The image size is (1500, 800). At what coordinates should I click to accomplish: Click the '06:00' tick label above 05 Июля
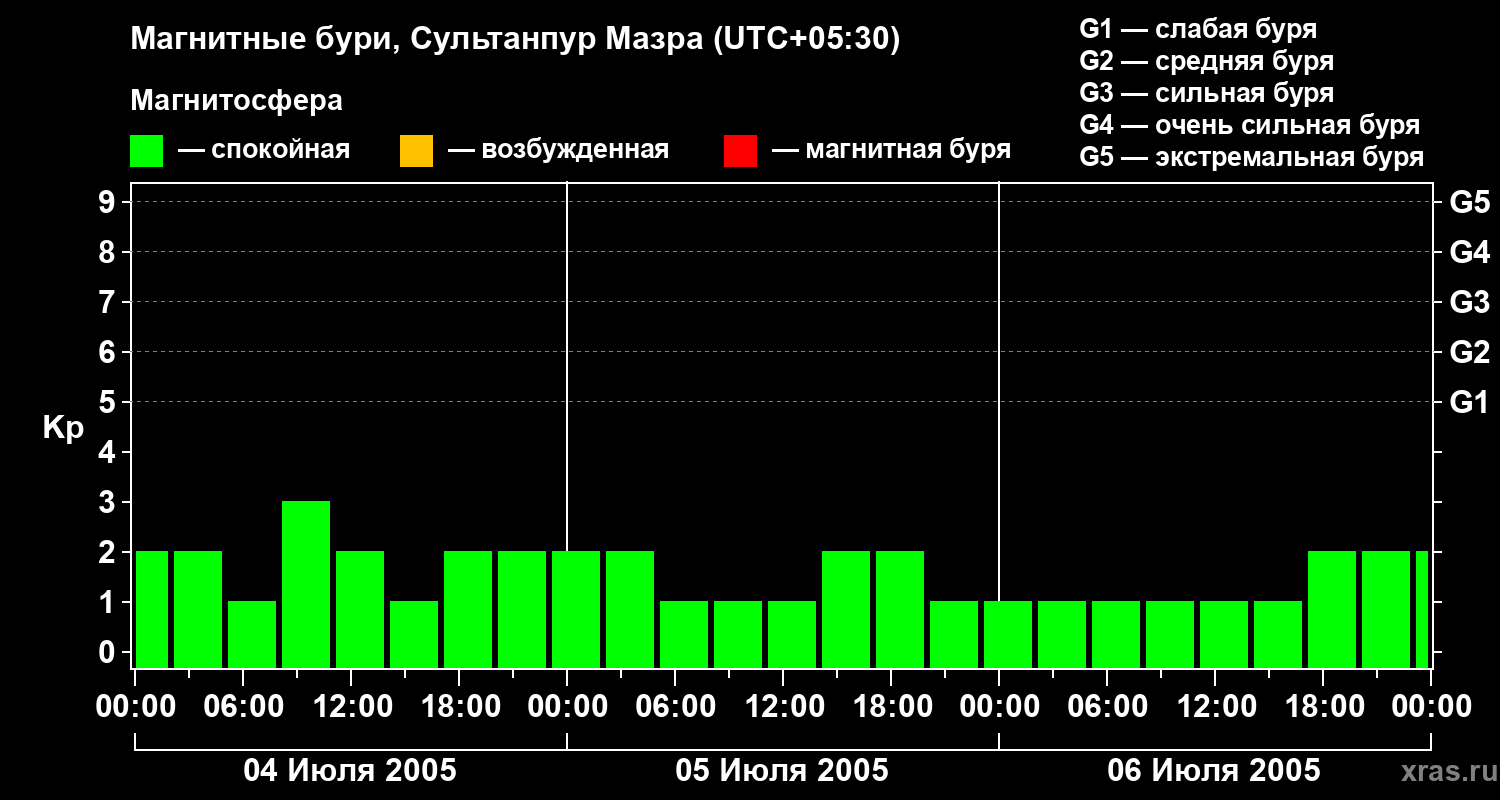point(676,707)
